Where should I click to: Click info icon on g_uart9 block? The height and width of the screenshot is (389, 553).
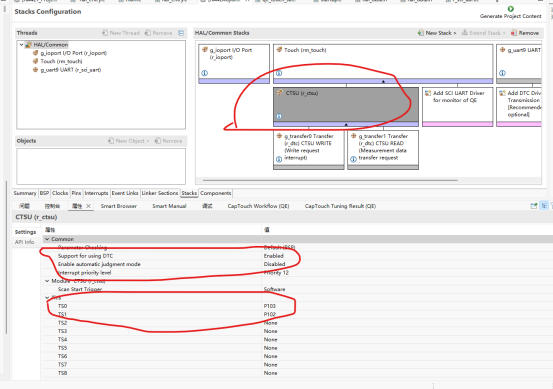click(x=502, y=73)
